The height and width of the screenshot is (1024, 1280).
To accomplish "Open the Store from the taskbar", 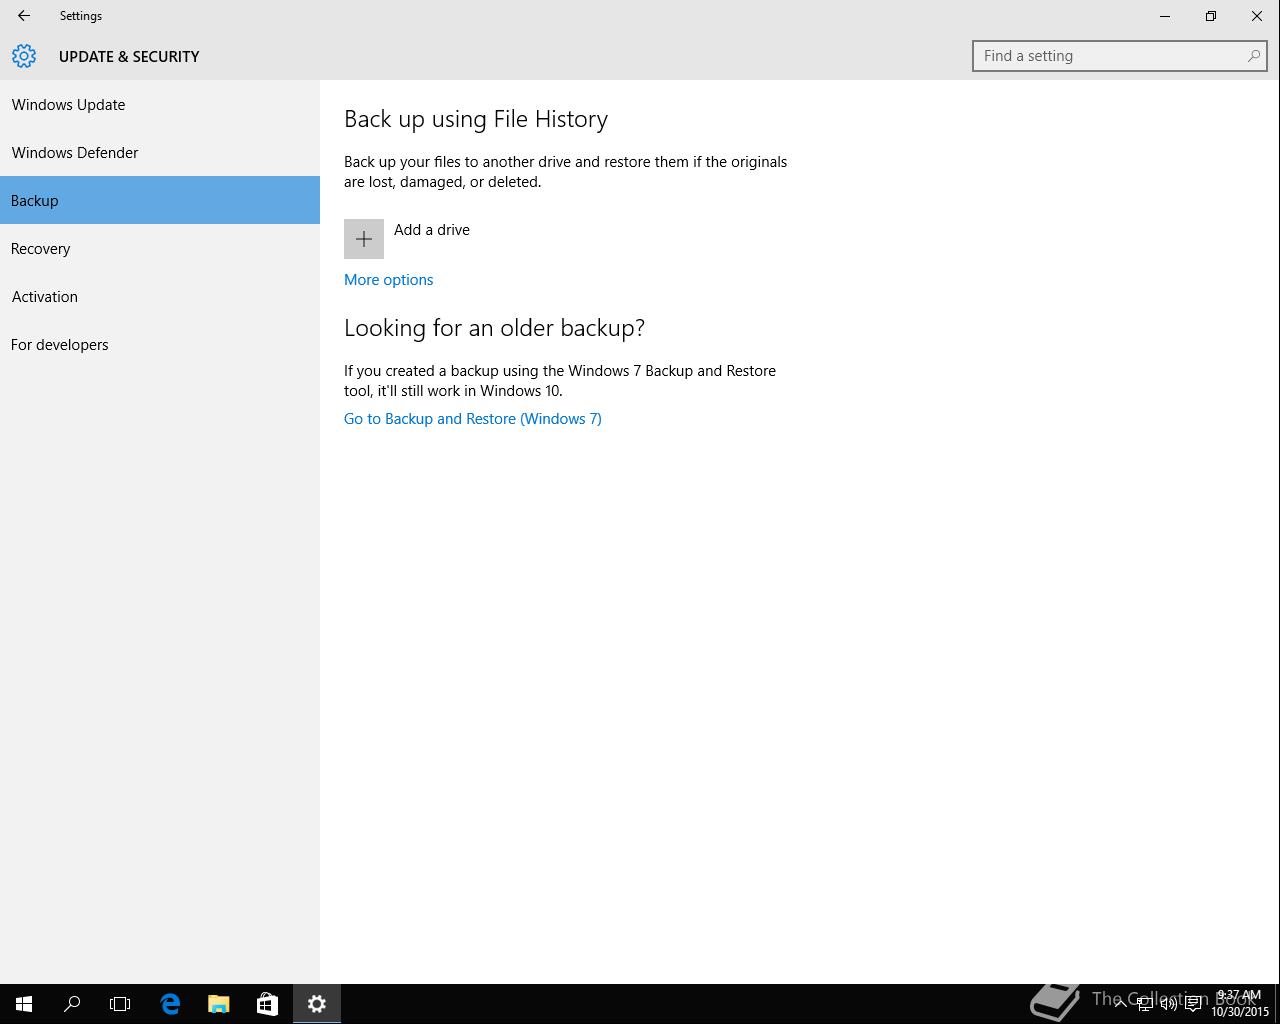I will [267, 1004].
